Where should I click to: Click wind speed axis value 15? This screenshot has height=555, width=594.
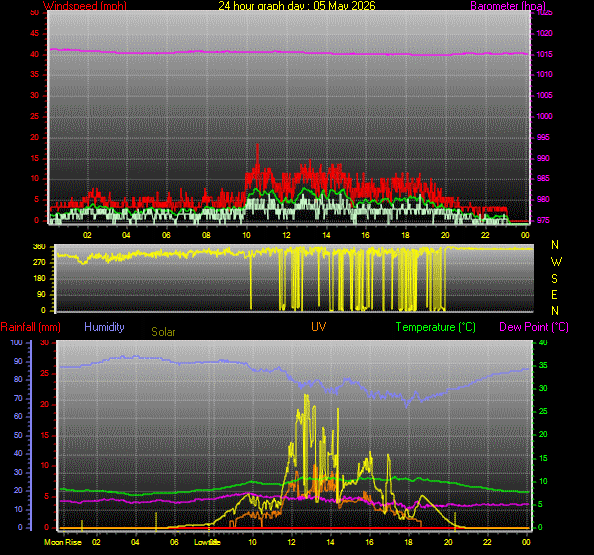(x=34, y=158)
